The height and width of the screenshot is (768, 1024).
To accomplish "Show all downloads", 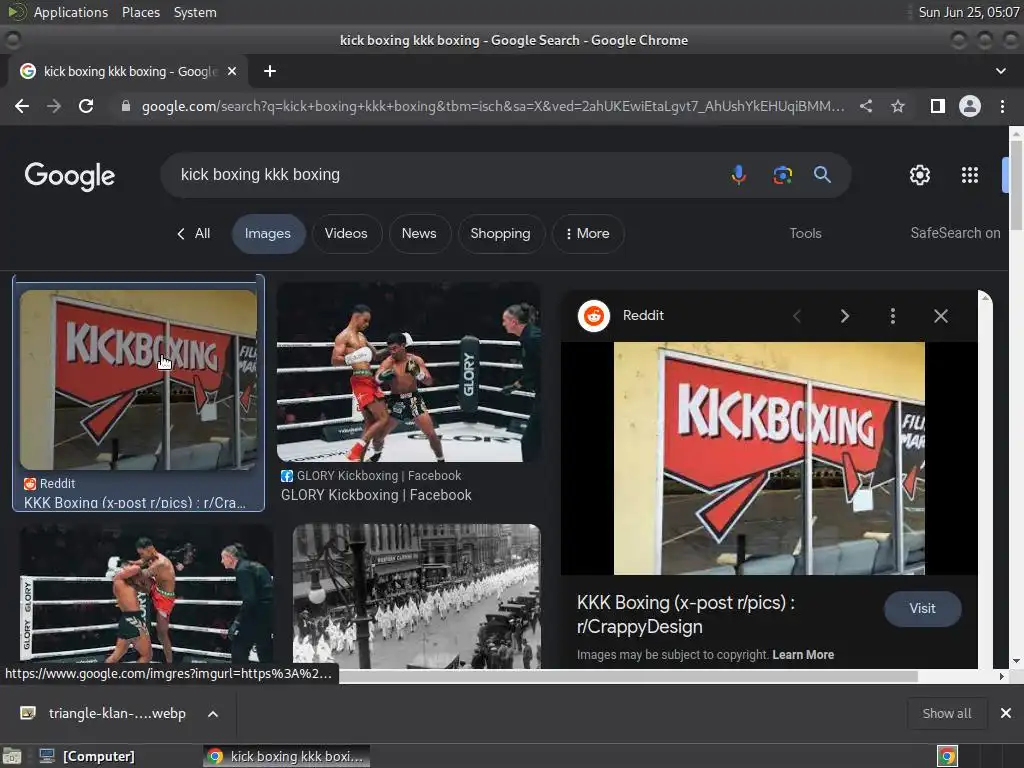I will click(946, 713).
